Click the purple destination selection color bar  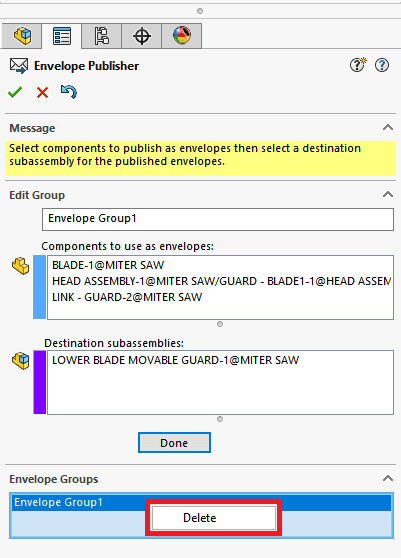point(40,382)
